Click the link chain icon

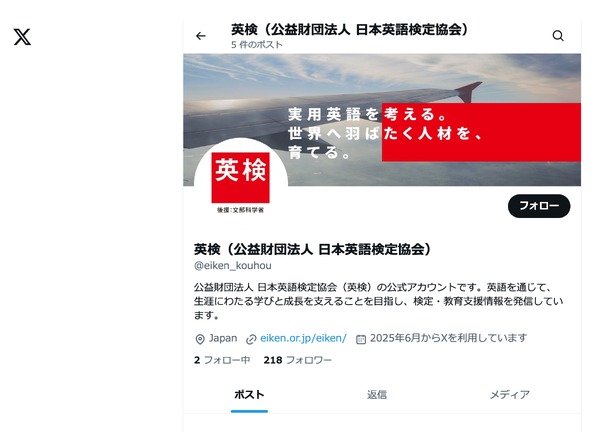[x=251, y=339]
